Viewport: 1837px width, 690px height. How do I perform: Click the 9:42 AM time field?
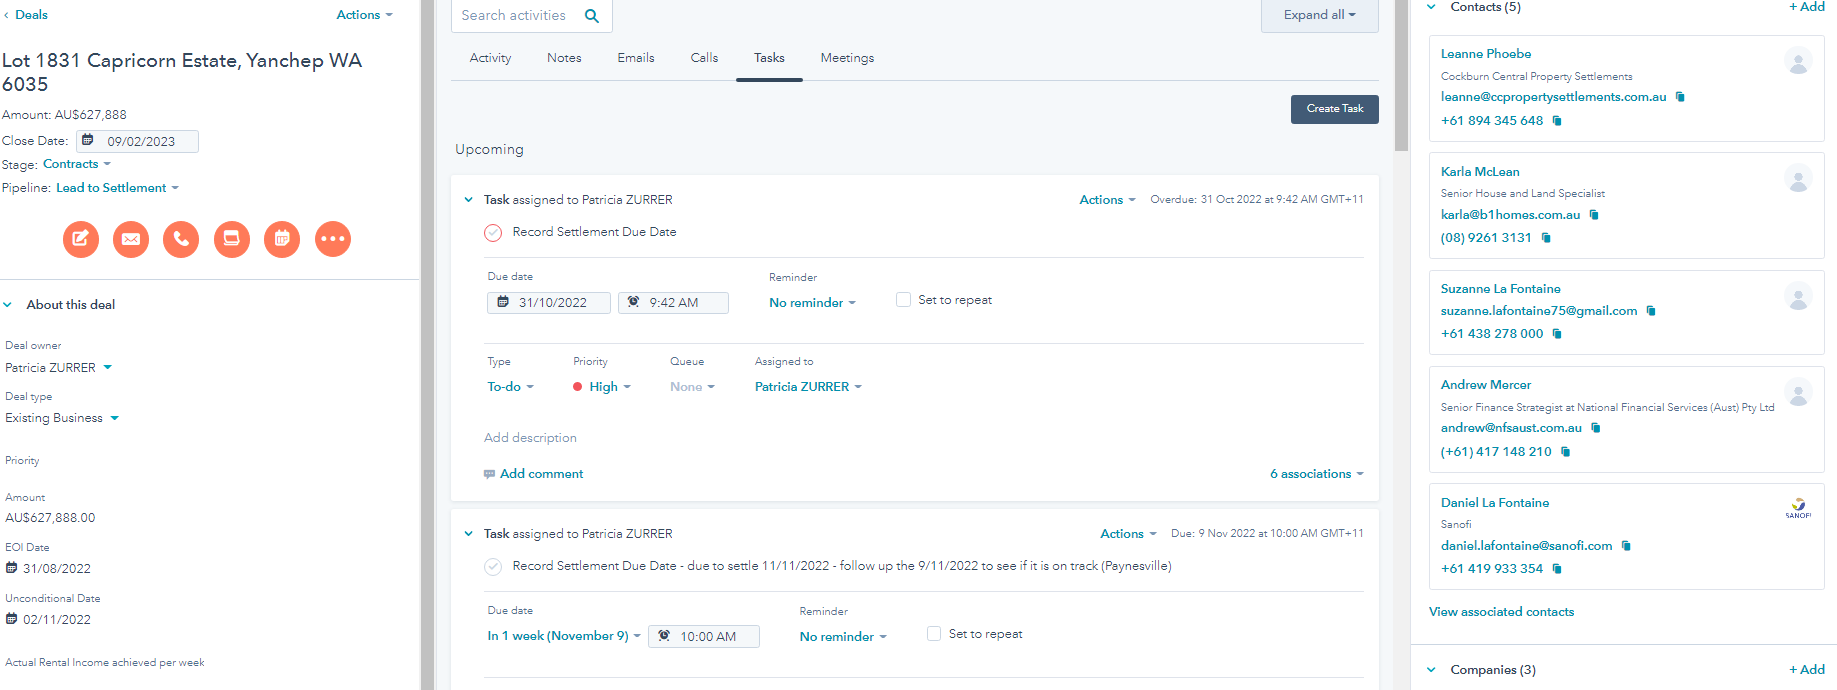click(673, 303)
